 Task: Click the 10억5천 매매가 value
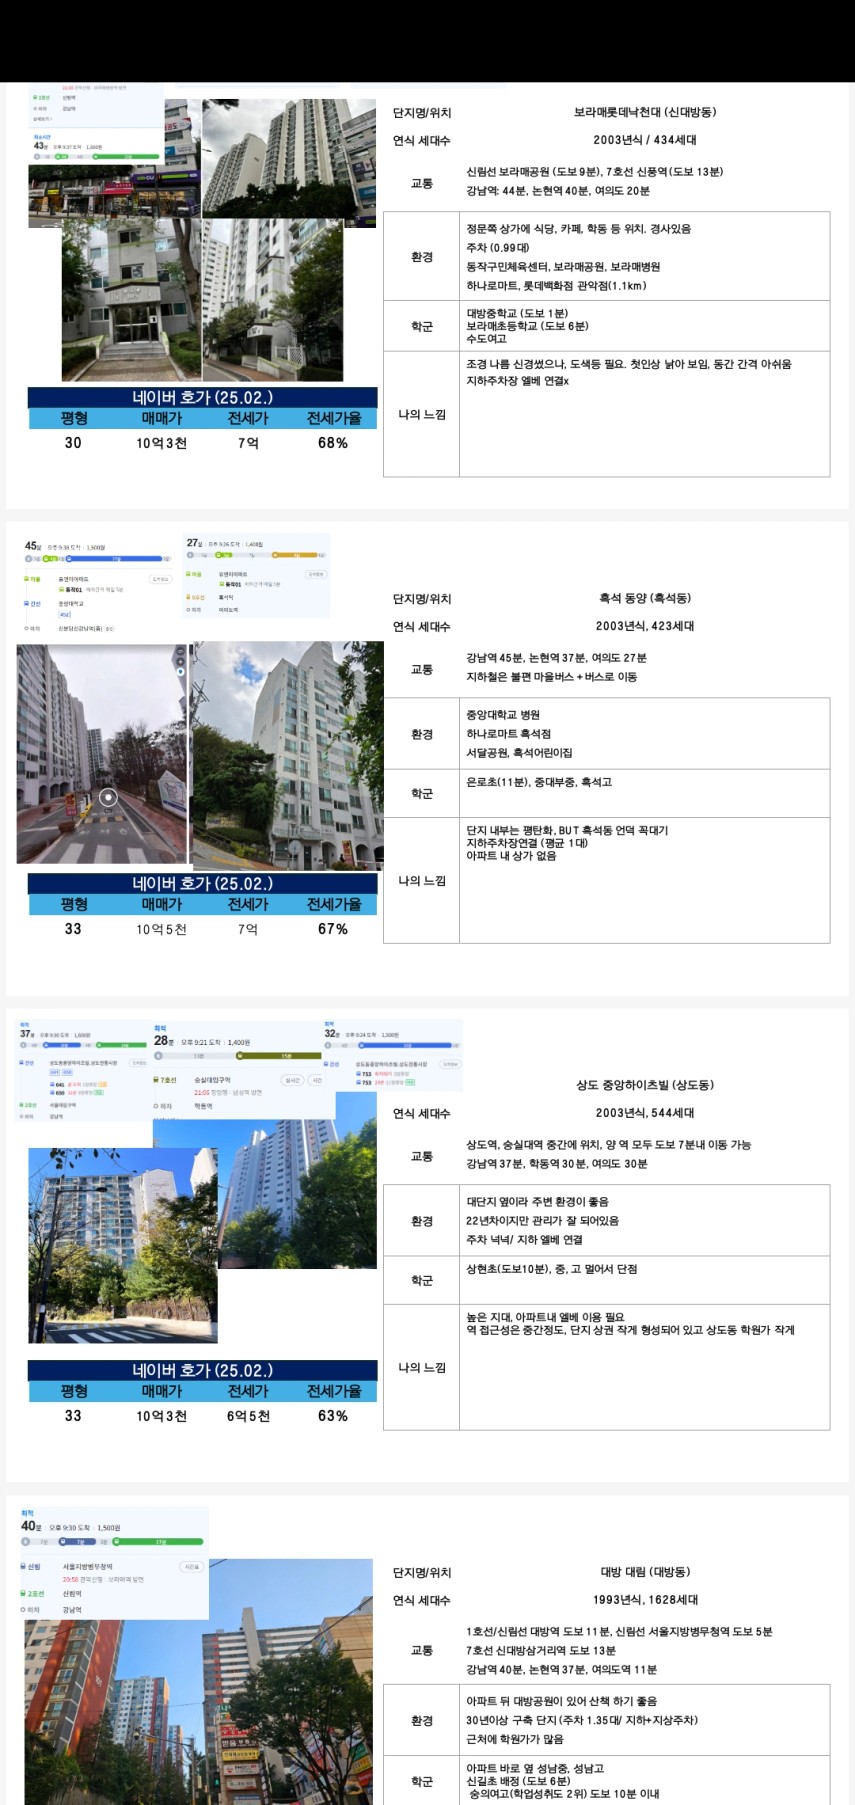(161, 929)
